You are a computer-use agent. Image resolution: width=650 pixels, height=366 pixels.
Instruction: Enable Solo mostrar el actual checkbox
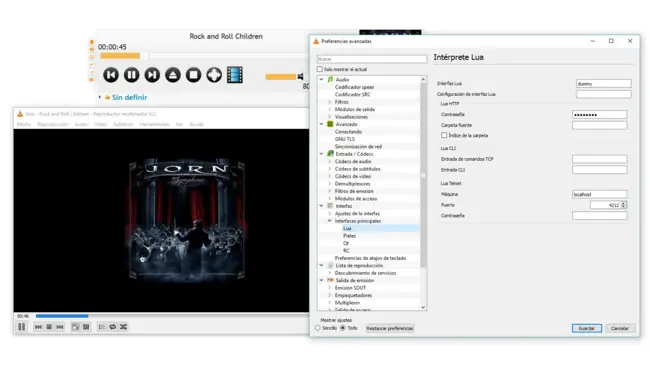pos(320,69)
